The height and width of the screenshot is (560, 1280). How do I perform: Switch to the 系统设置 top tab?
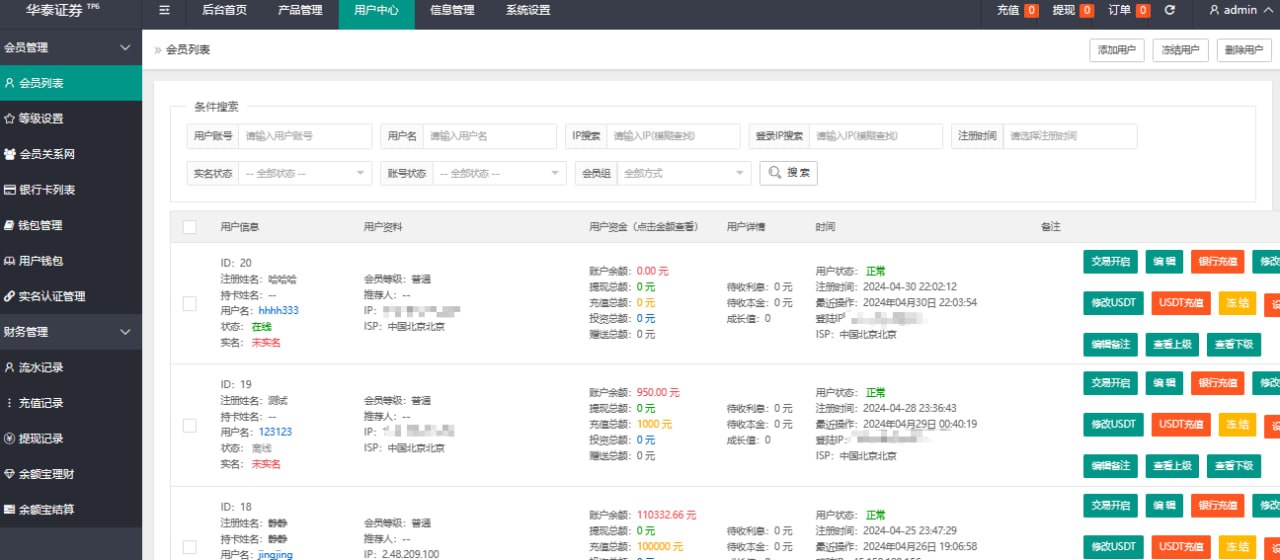coord(528,11)
